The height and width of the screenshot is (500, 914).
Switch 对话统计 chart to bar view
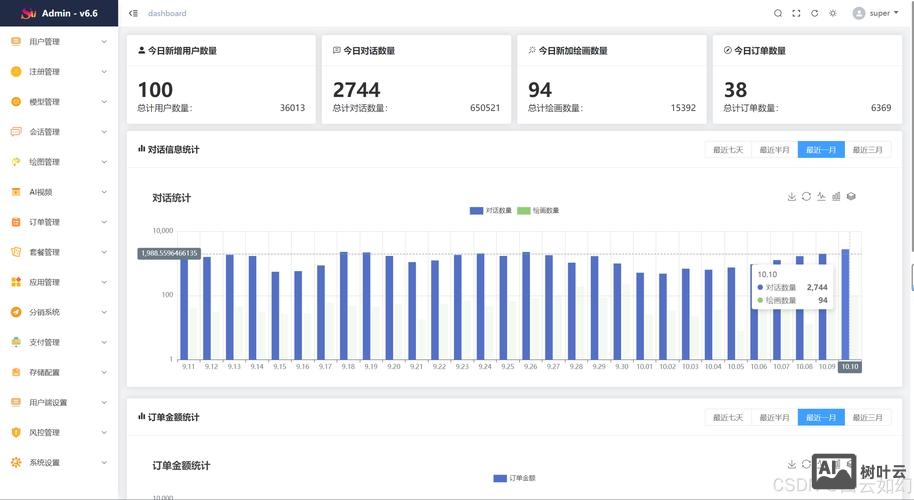click(x=836, y=197)
